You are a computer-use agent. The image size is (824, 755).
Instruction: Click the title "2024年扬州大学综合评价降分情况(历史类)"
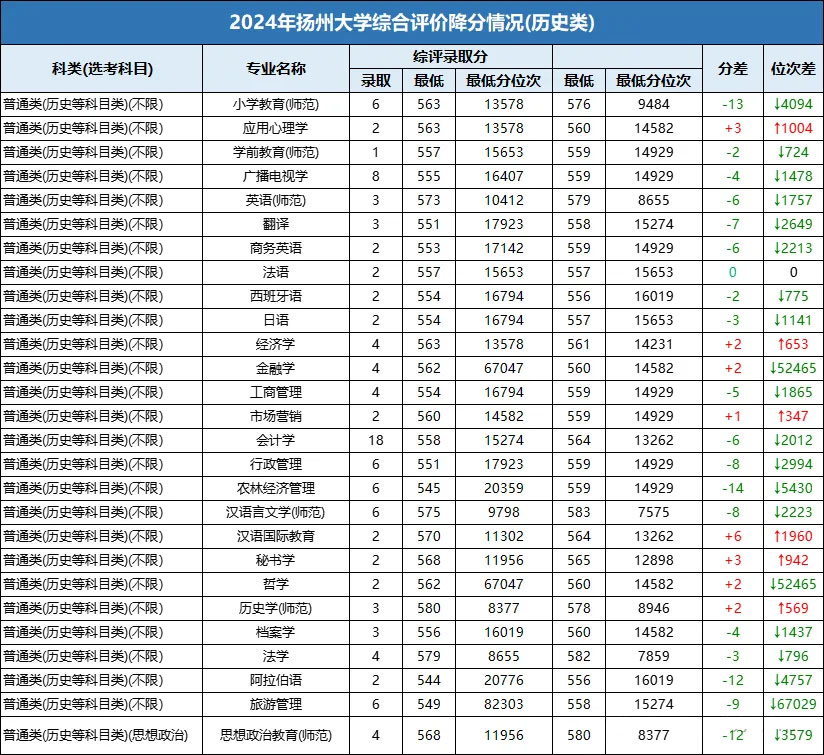click(x=412, y=23)
